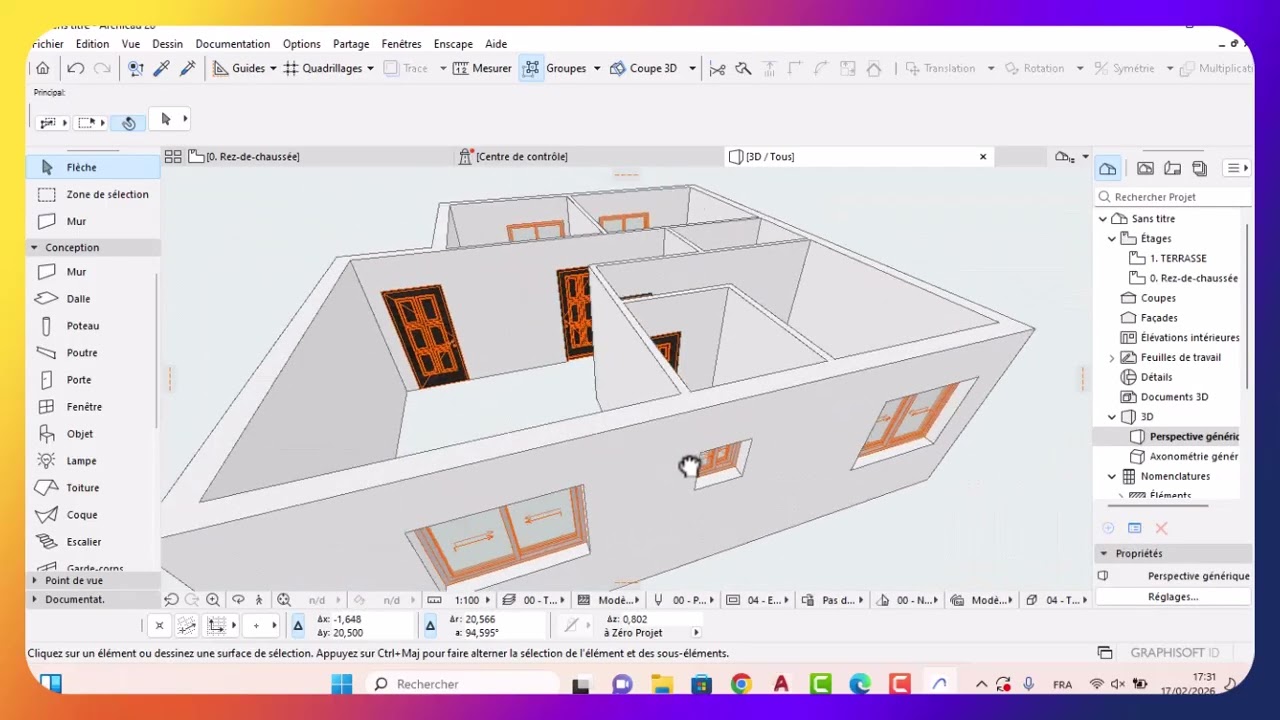
Task: Open the Guides dropdown arrow
Action: click(273, 68)
